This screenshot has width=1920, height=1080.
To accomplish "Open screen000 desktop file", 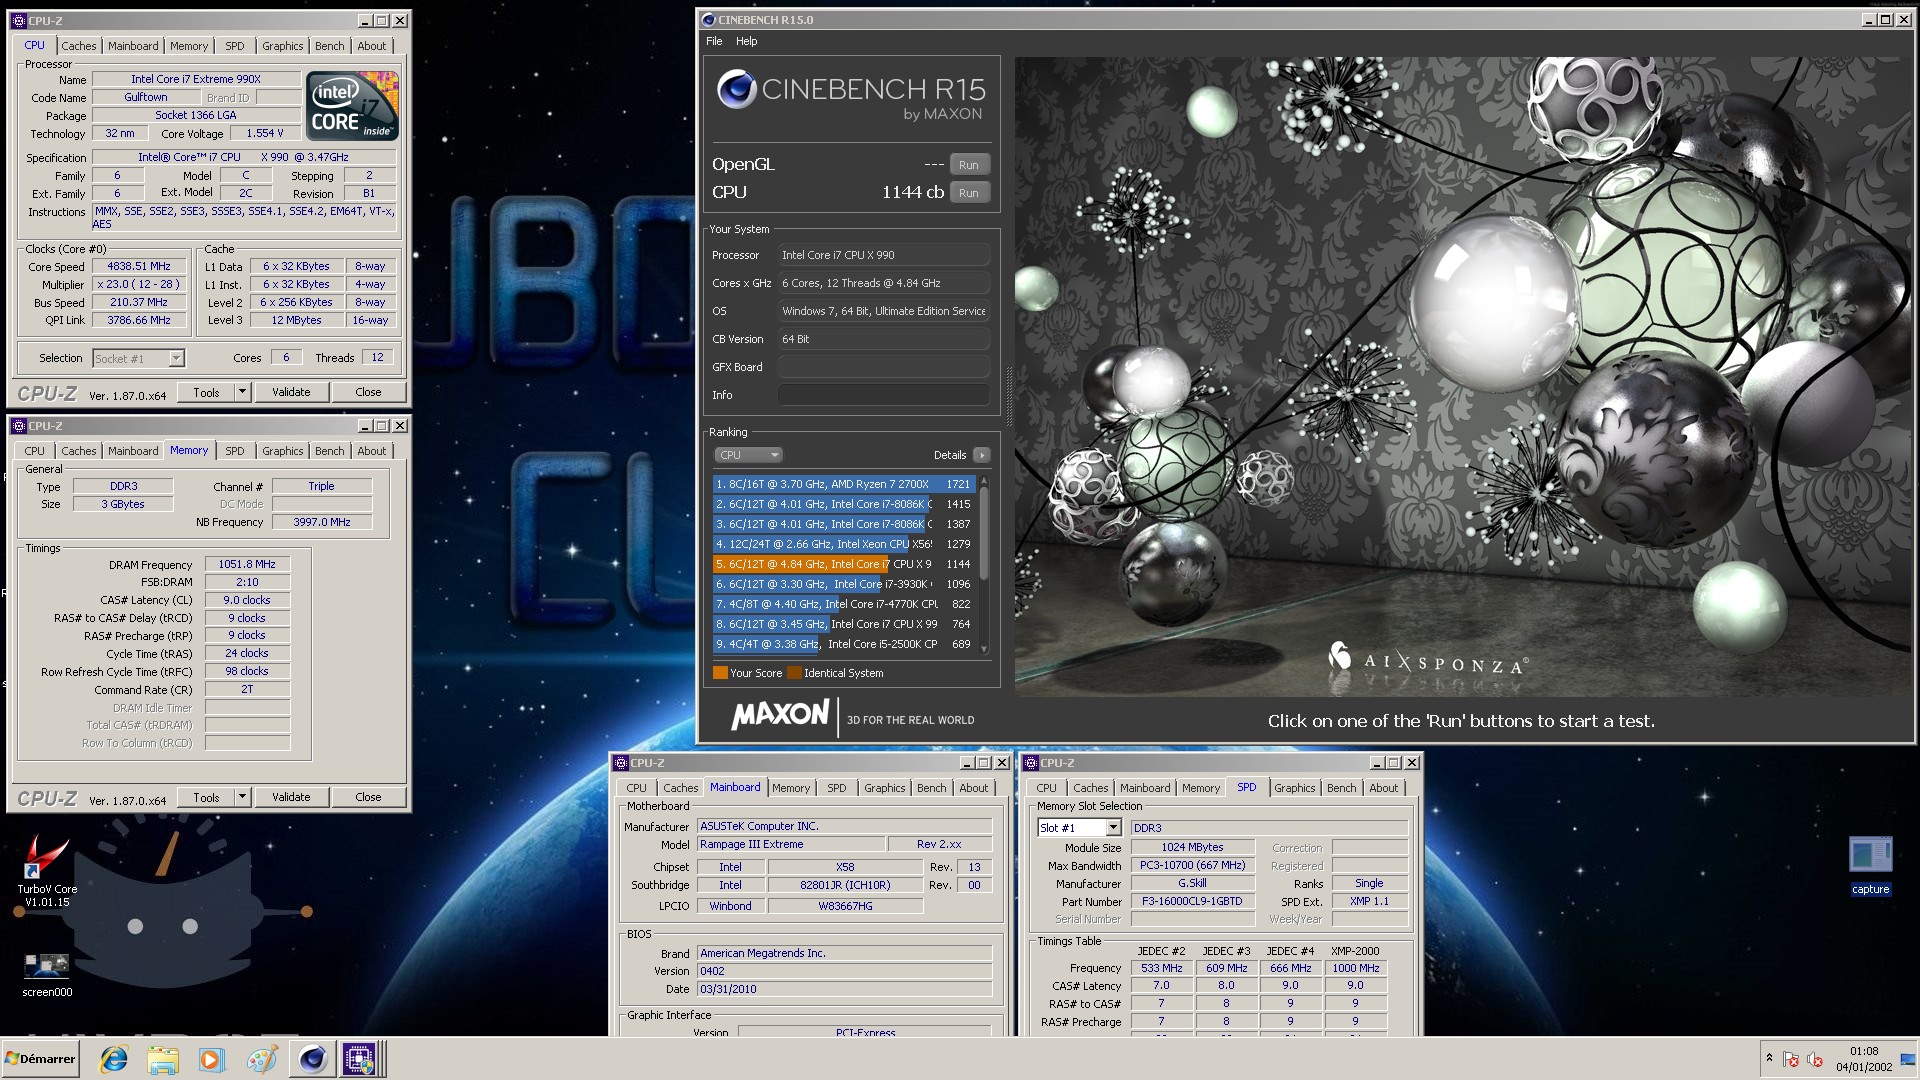I will [46, 975].
